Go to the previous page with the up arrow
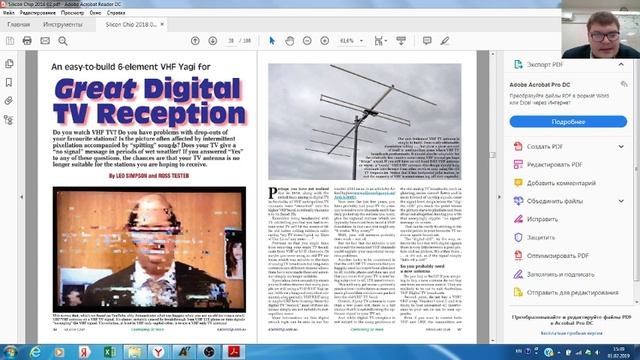 [x=195, y=41]
